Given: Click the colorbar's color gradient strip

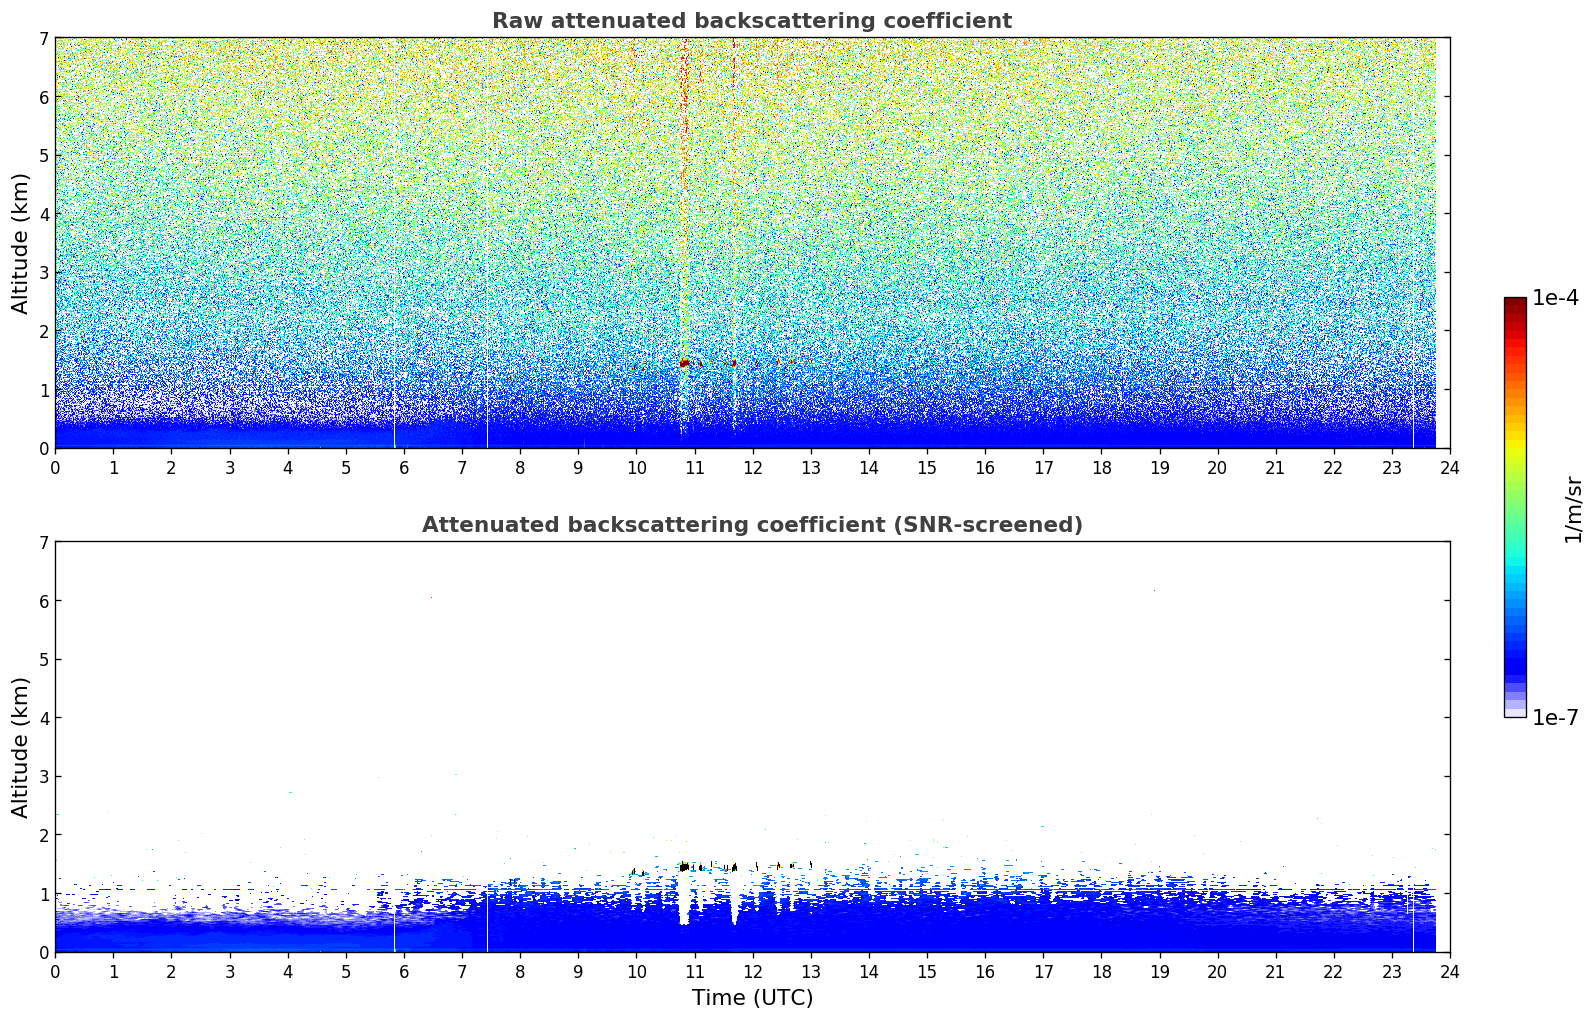Looking at the screenshot, I should point(1515,507).
